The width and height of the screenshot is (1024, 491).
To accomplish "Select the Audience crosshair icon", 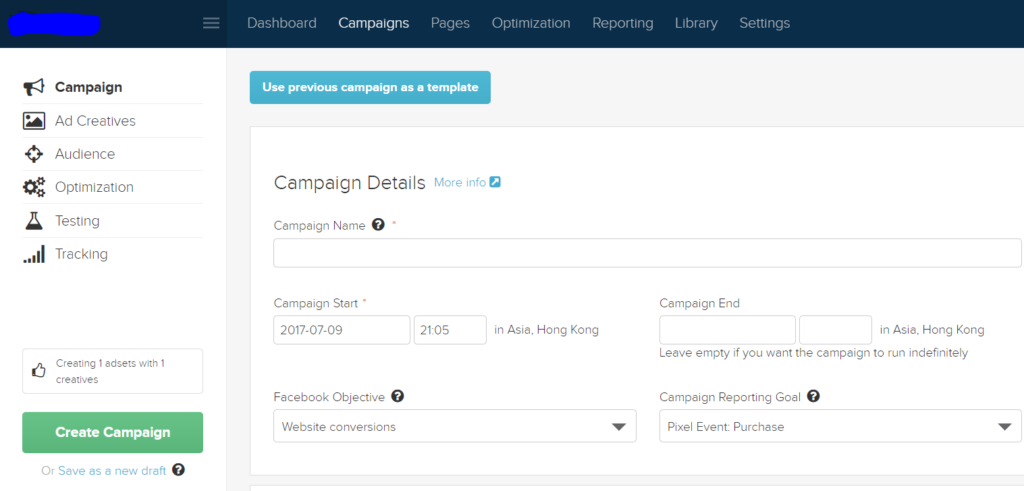I will point(34,154).
